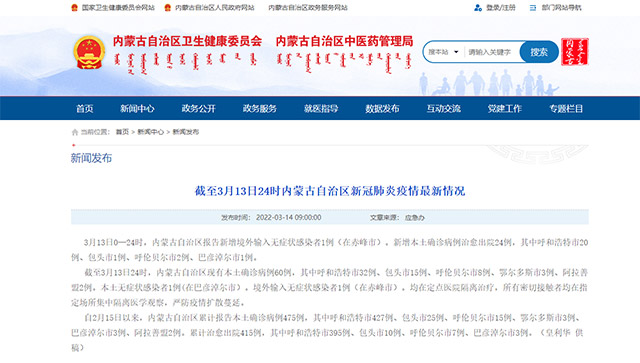Viewport: 640px width, 363px height.
Task: Click the red Mongolian script seal icon
Action: point(575,52)
